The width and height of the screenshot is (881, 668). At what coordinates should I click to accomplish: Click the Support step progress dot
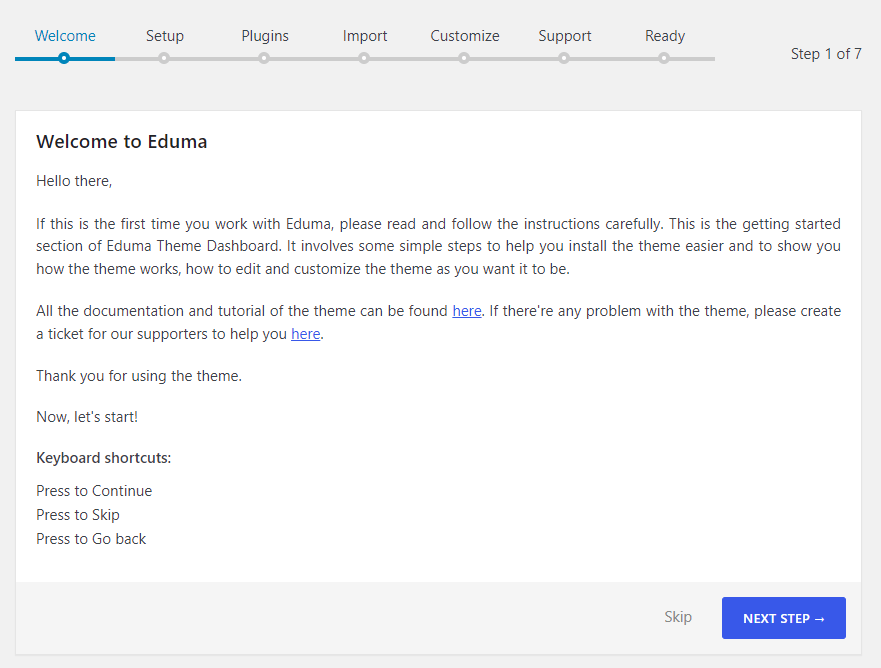pyautogui.click(x=564, y=58)
